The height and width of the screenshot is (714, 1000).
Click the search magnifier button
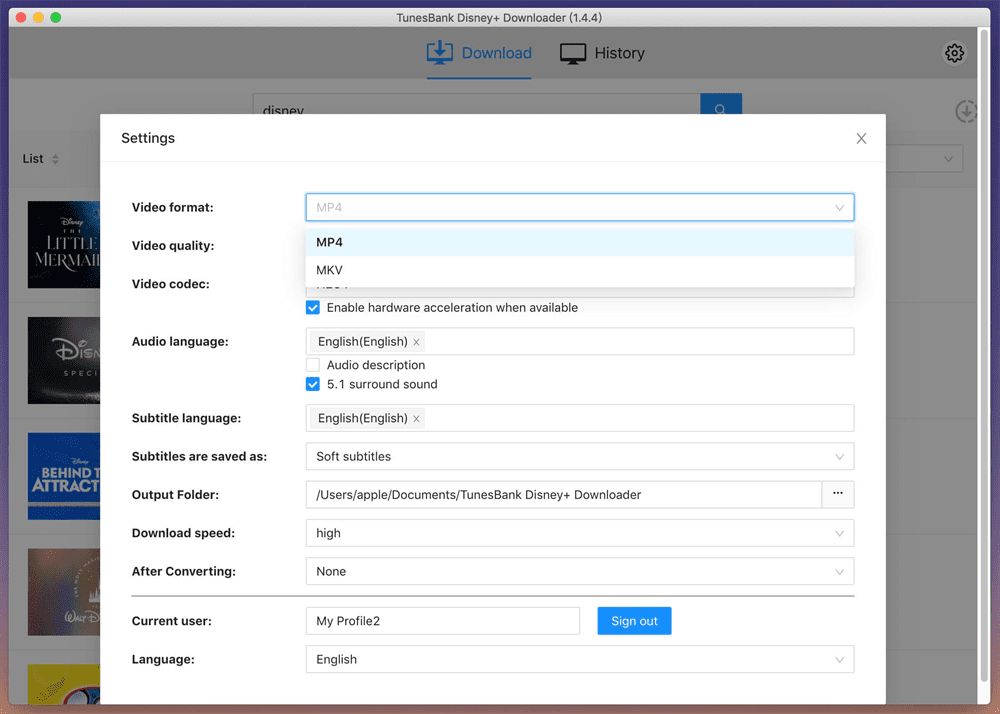pyautogui.click(x=721, y=105)
